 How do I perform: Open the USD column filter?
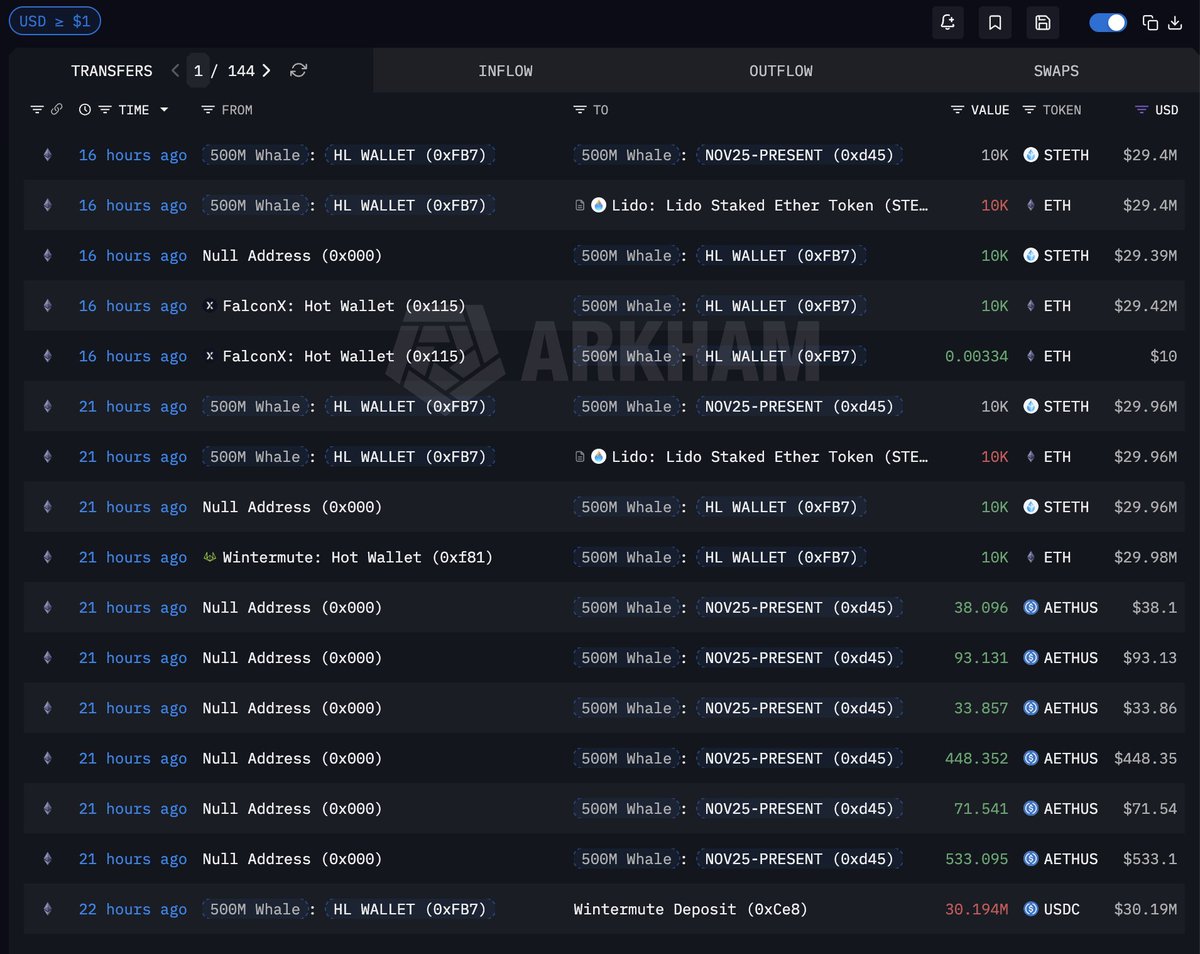pos(1142,110)
